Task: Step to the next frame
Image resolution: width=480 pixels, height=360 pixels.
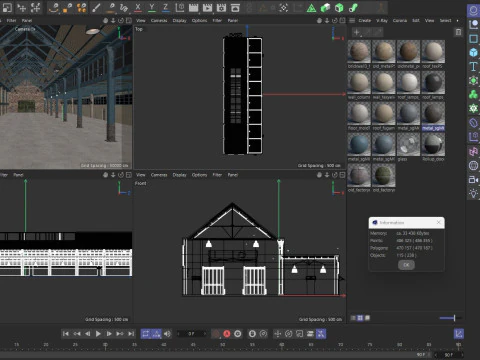Action: coord(109,334)
